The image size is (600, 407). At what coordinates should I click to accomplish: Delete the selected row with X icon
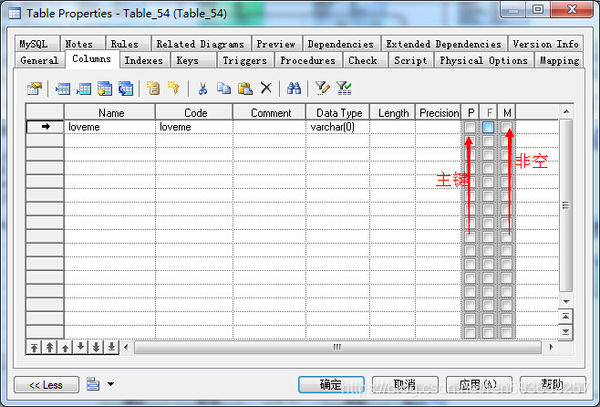pos(266,88)
